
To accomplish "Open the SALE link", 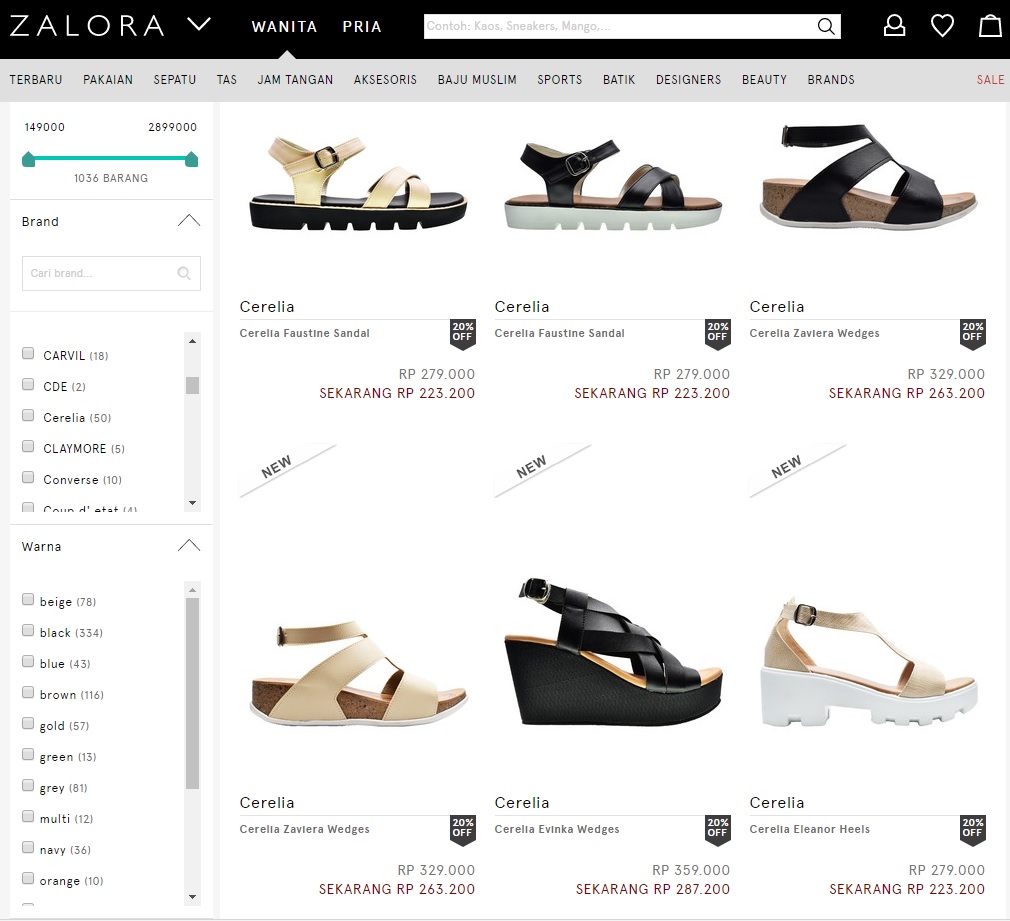I will [x=990, y=80].
